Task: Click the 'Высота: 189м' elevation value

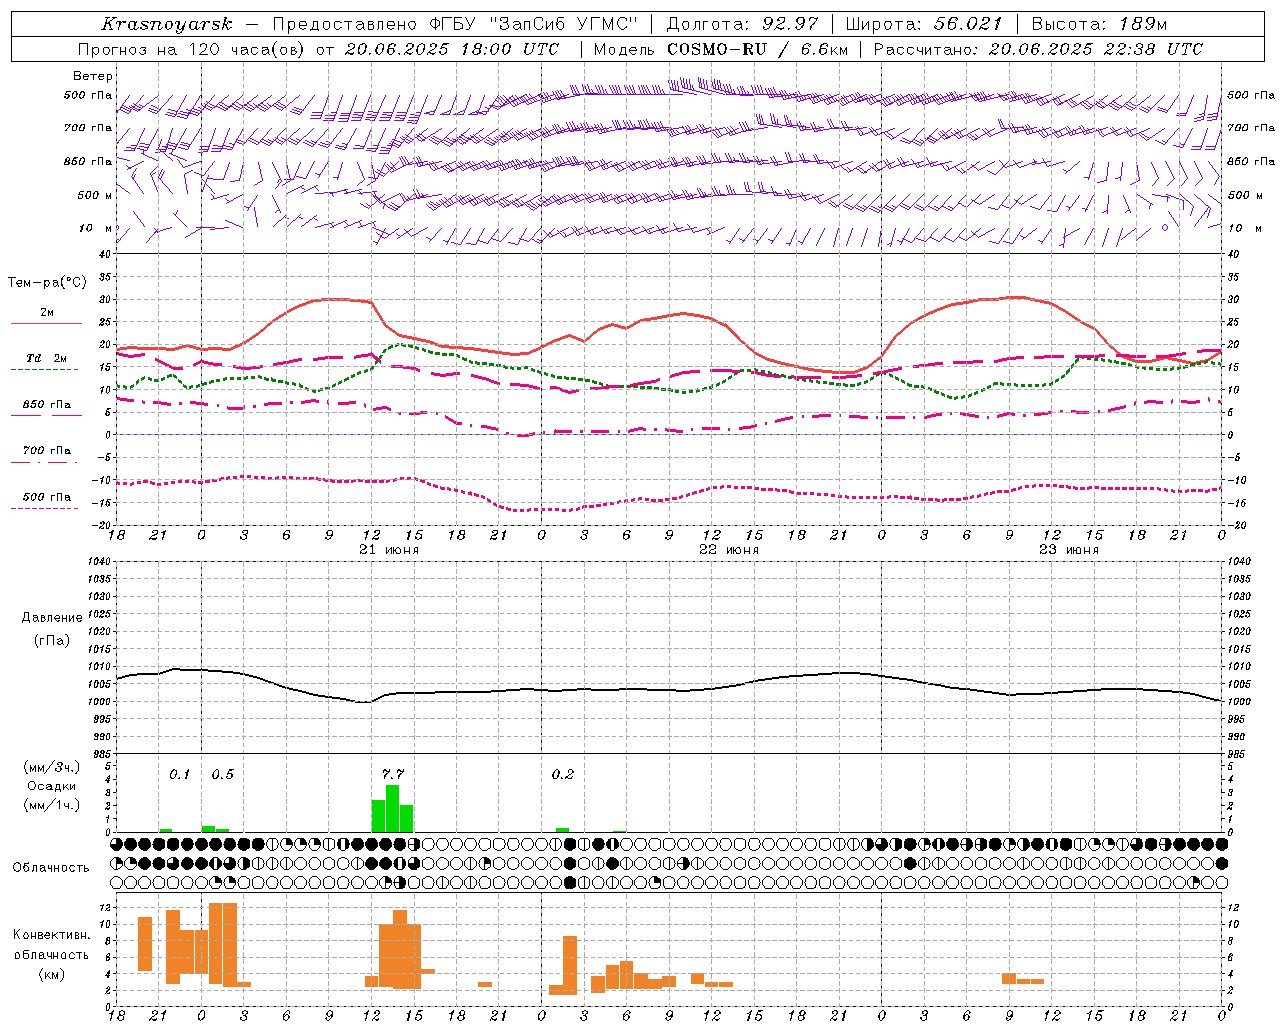Action: [x=1099, y=24]
